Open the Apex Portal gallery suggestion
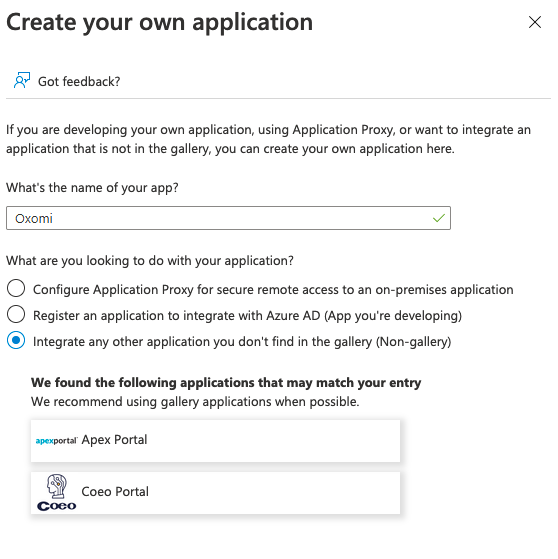The image size is (558, 559). [x=215, y=441]
